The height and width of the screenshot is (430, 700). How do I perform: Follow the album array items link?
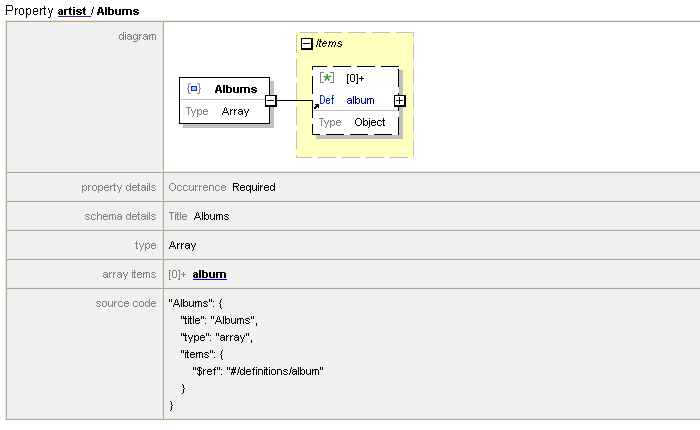(209, 274)
